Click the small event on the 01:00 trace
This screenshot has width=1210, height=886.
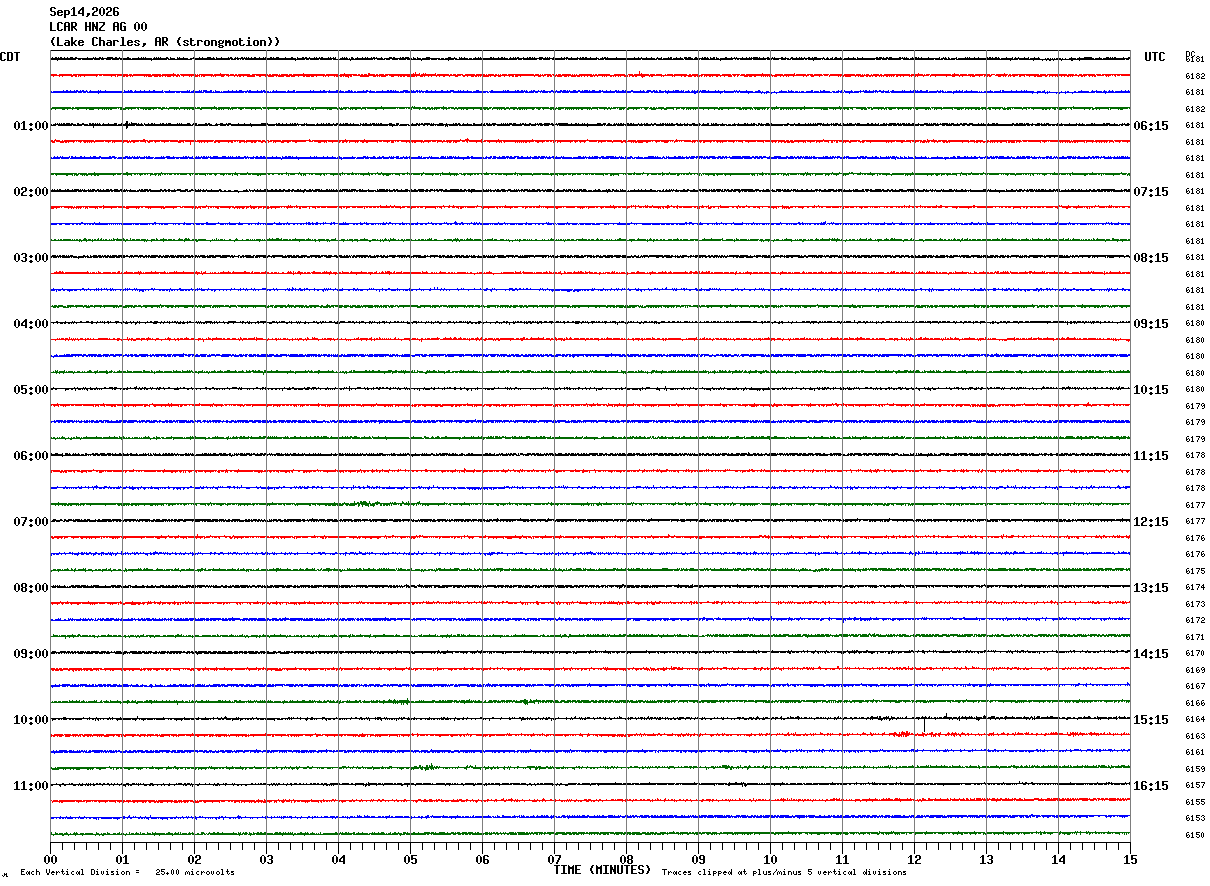[x=126, y=125]
